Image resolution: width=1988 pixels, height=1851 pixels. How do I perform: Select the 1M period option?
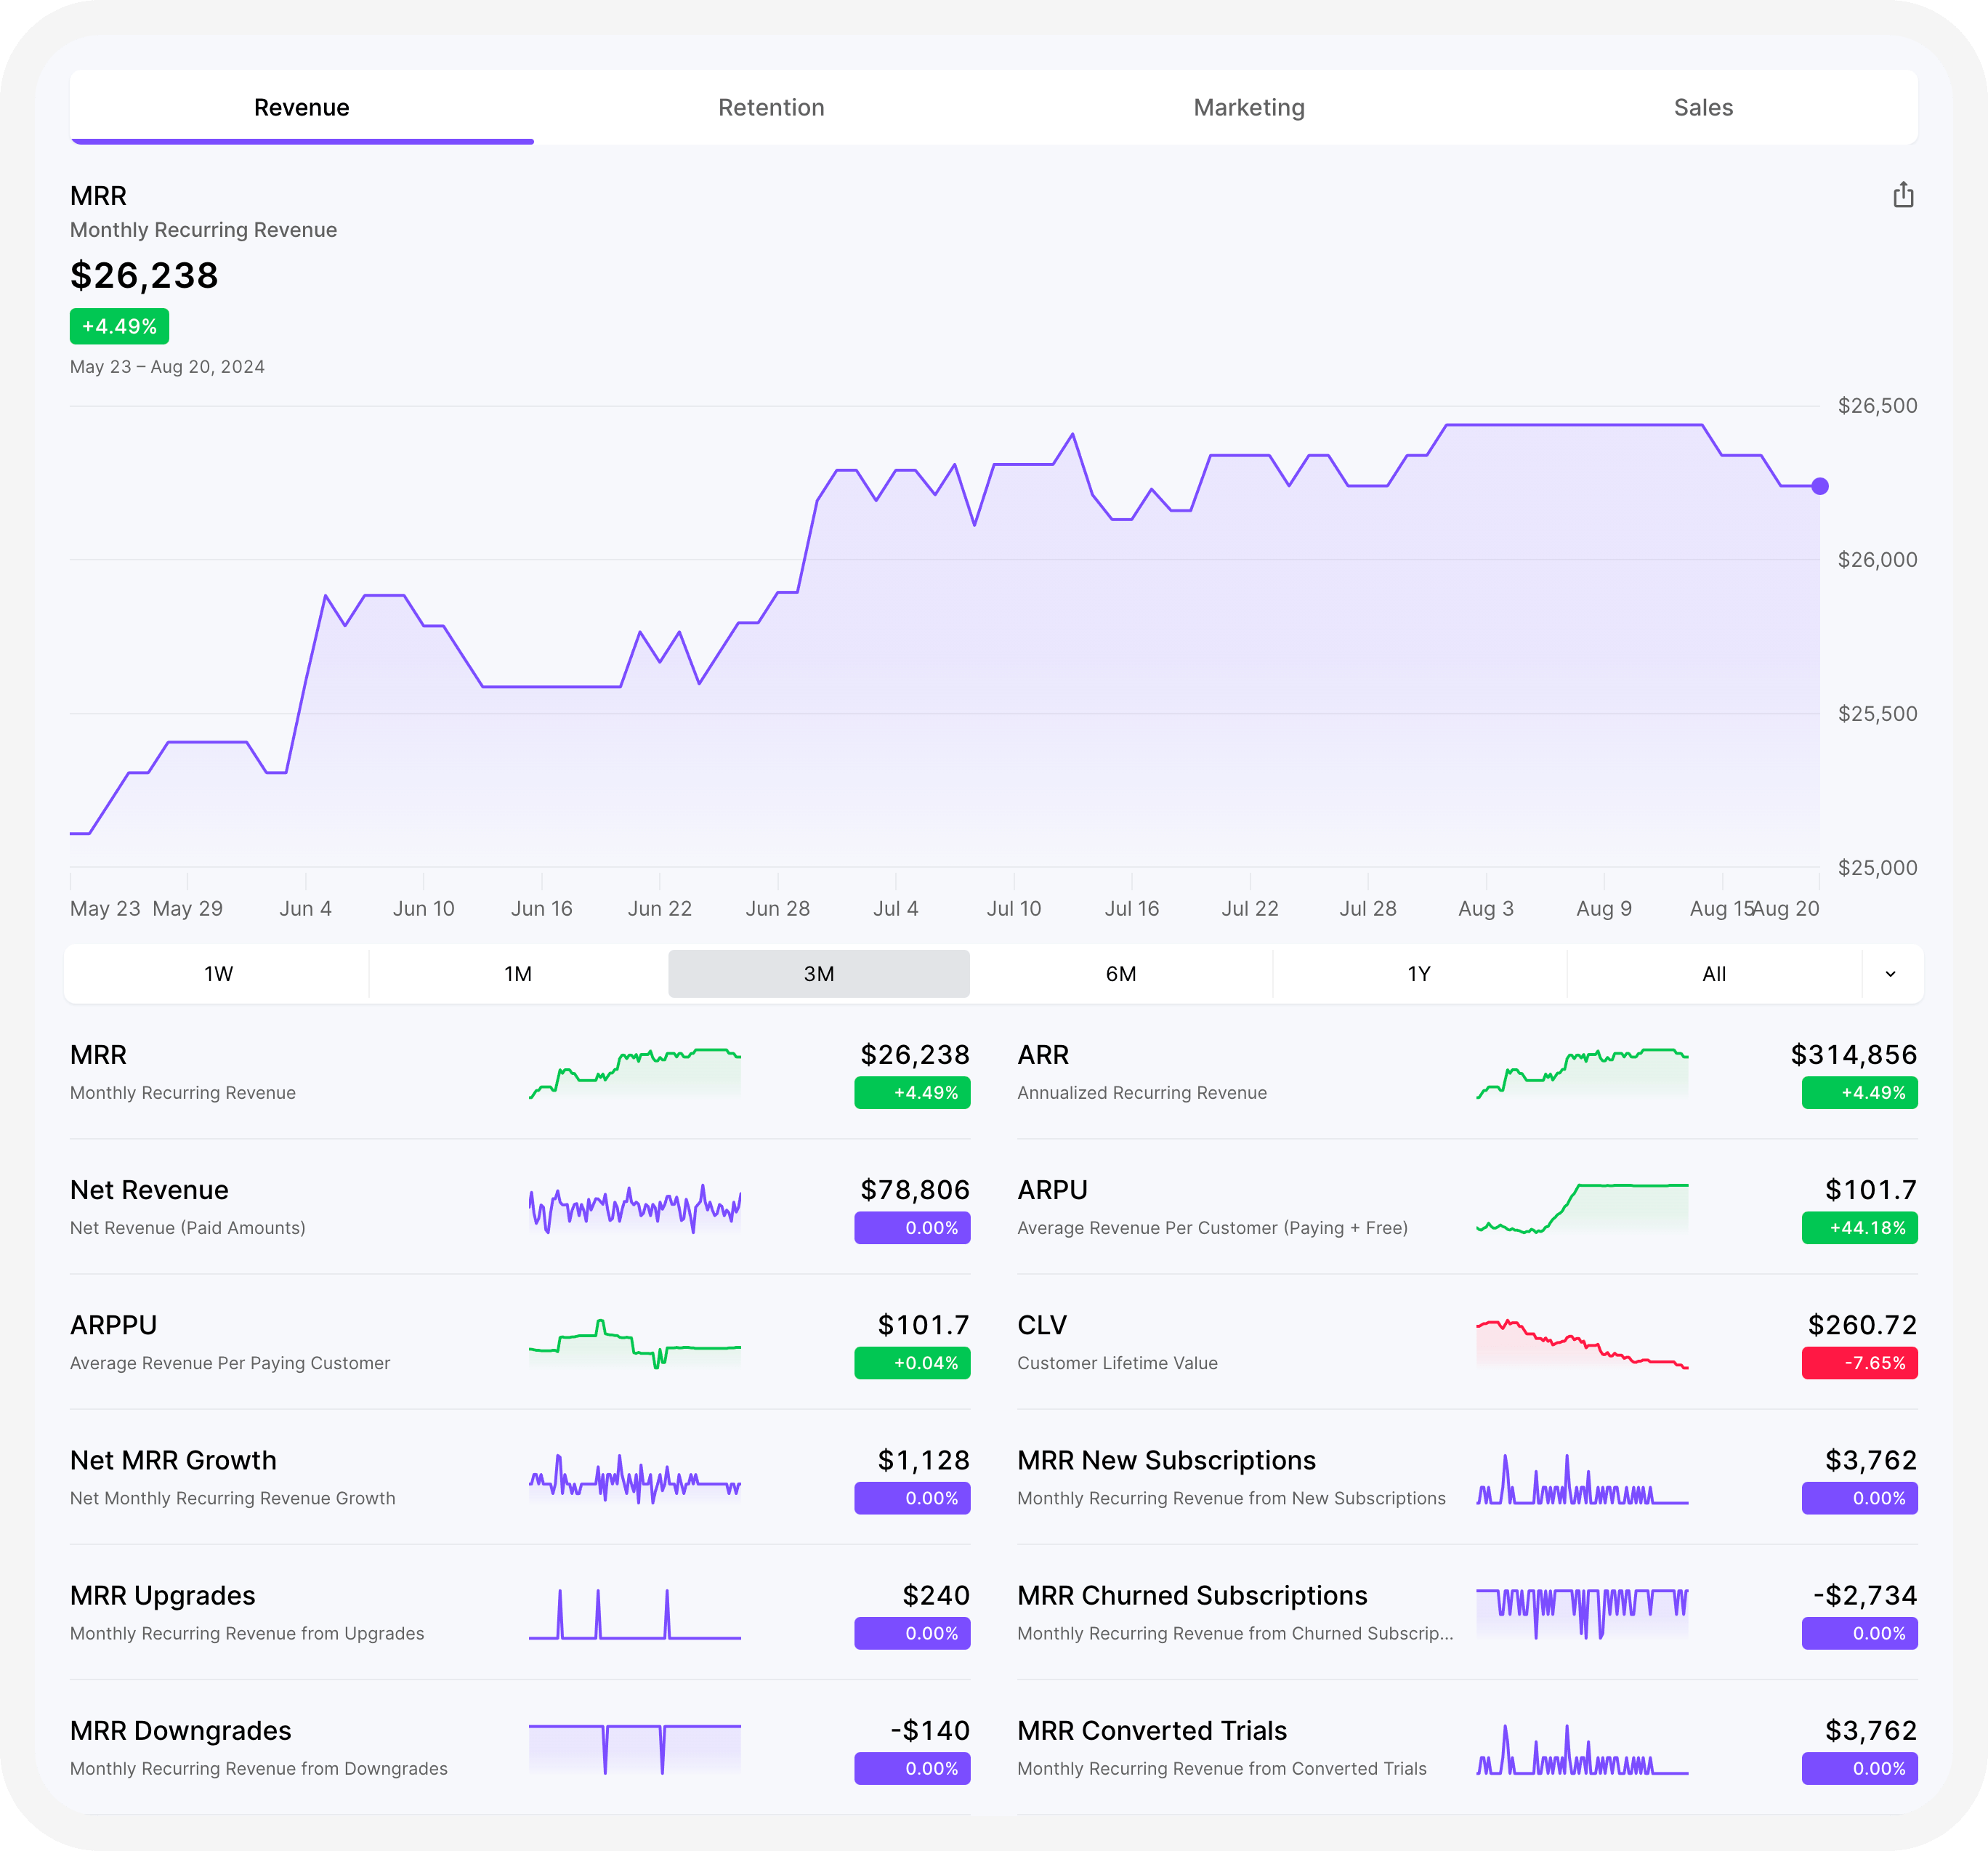[517, 973]
